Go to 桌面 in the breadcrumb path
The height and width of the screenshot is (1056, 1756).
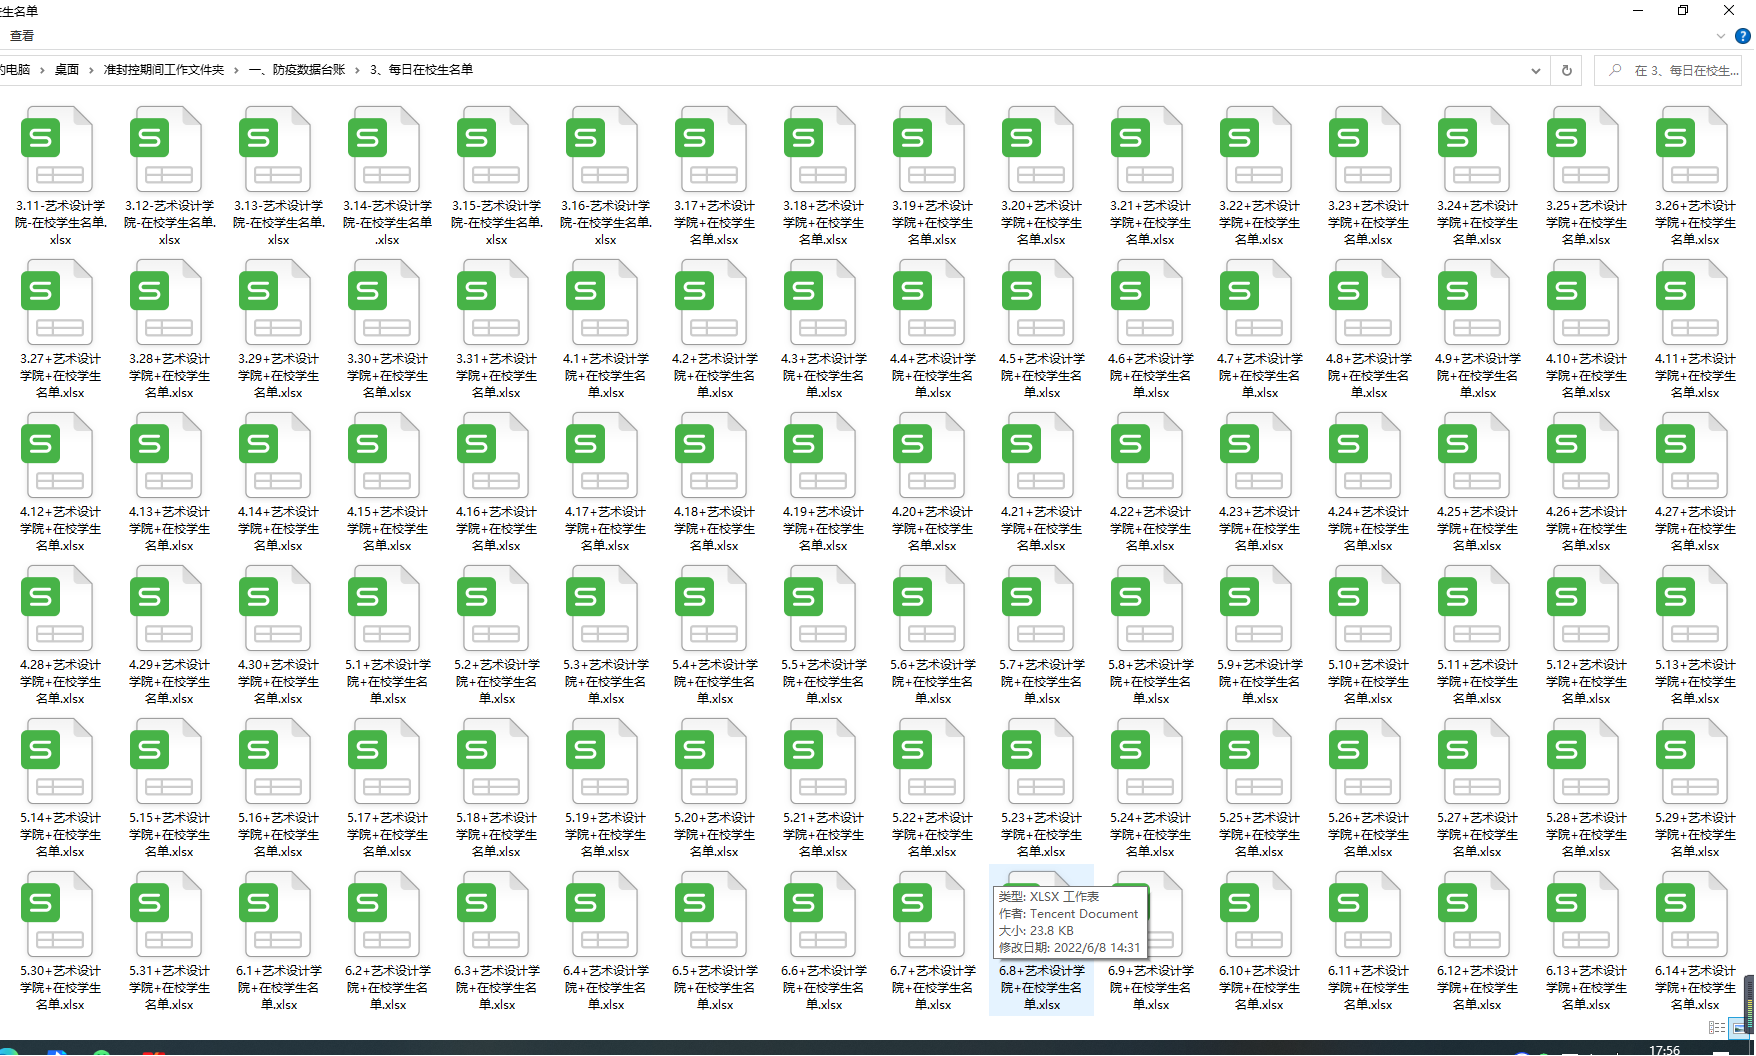67,70
